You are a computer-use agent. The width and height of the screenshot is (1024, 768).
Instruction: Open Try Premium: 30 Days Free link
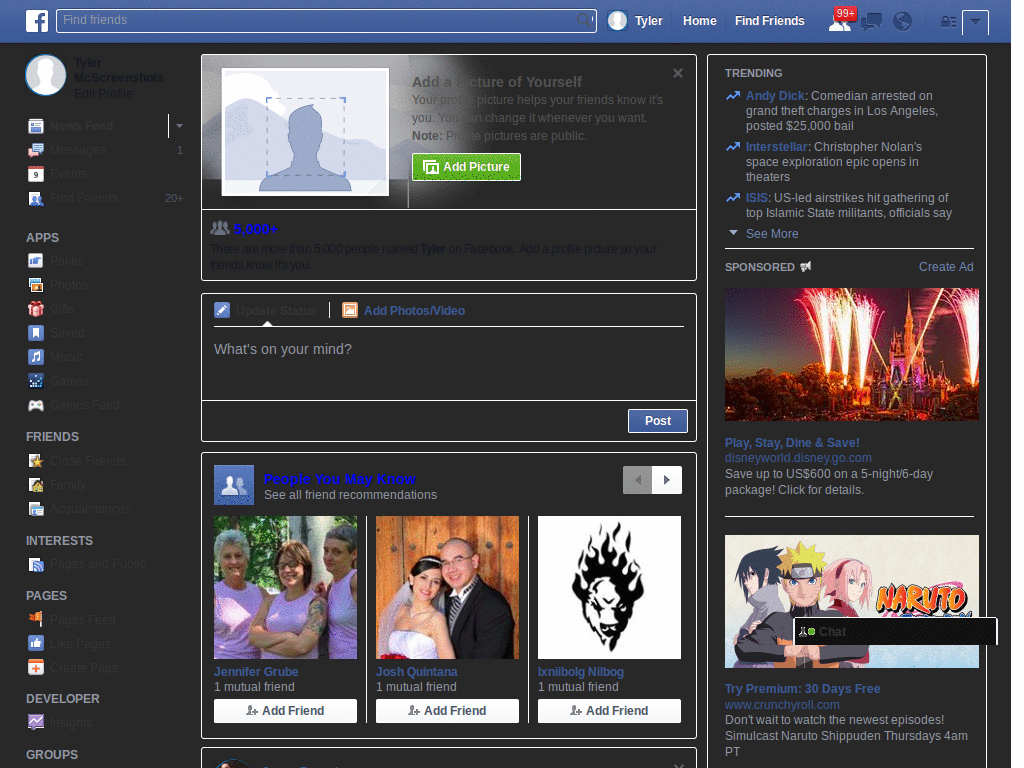(x=802, y=689)
